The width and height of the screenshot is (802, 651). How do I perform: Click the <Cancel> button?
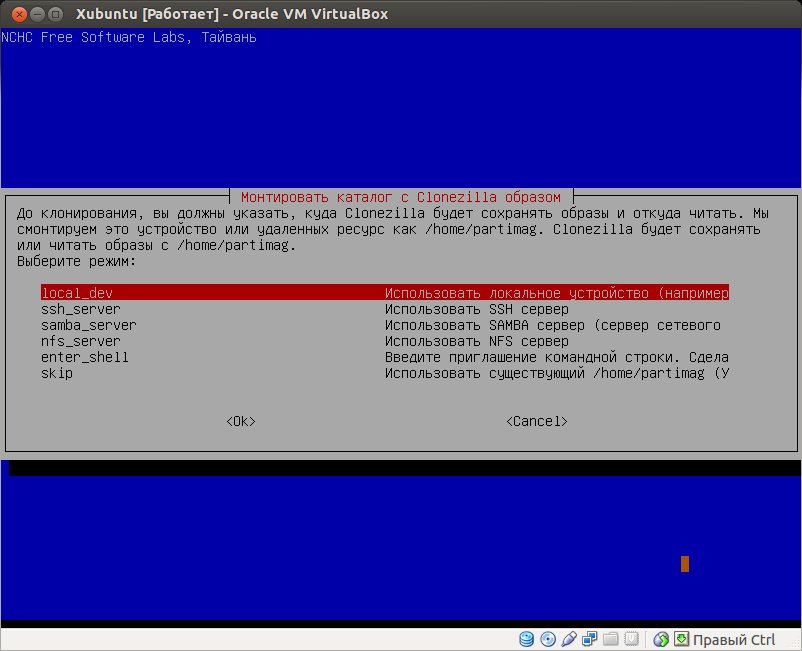[x=537, y=421]
